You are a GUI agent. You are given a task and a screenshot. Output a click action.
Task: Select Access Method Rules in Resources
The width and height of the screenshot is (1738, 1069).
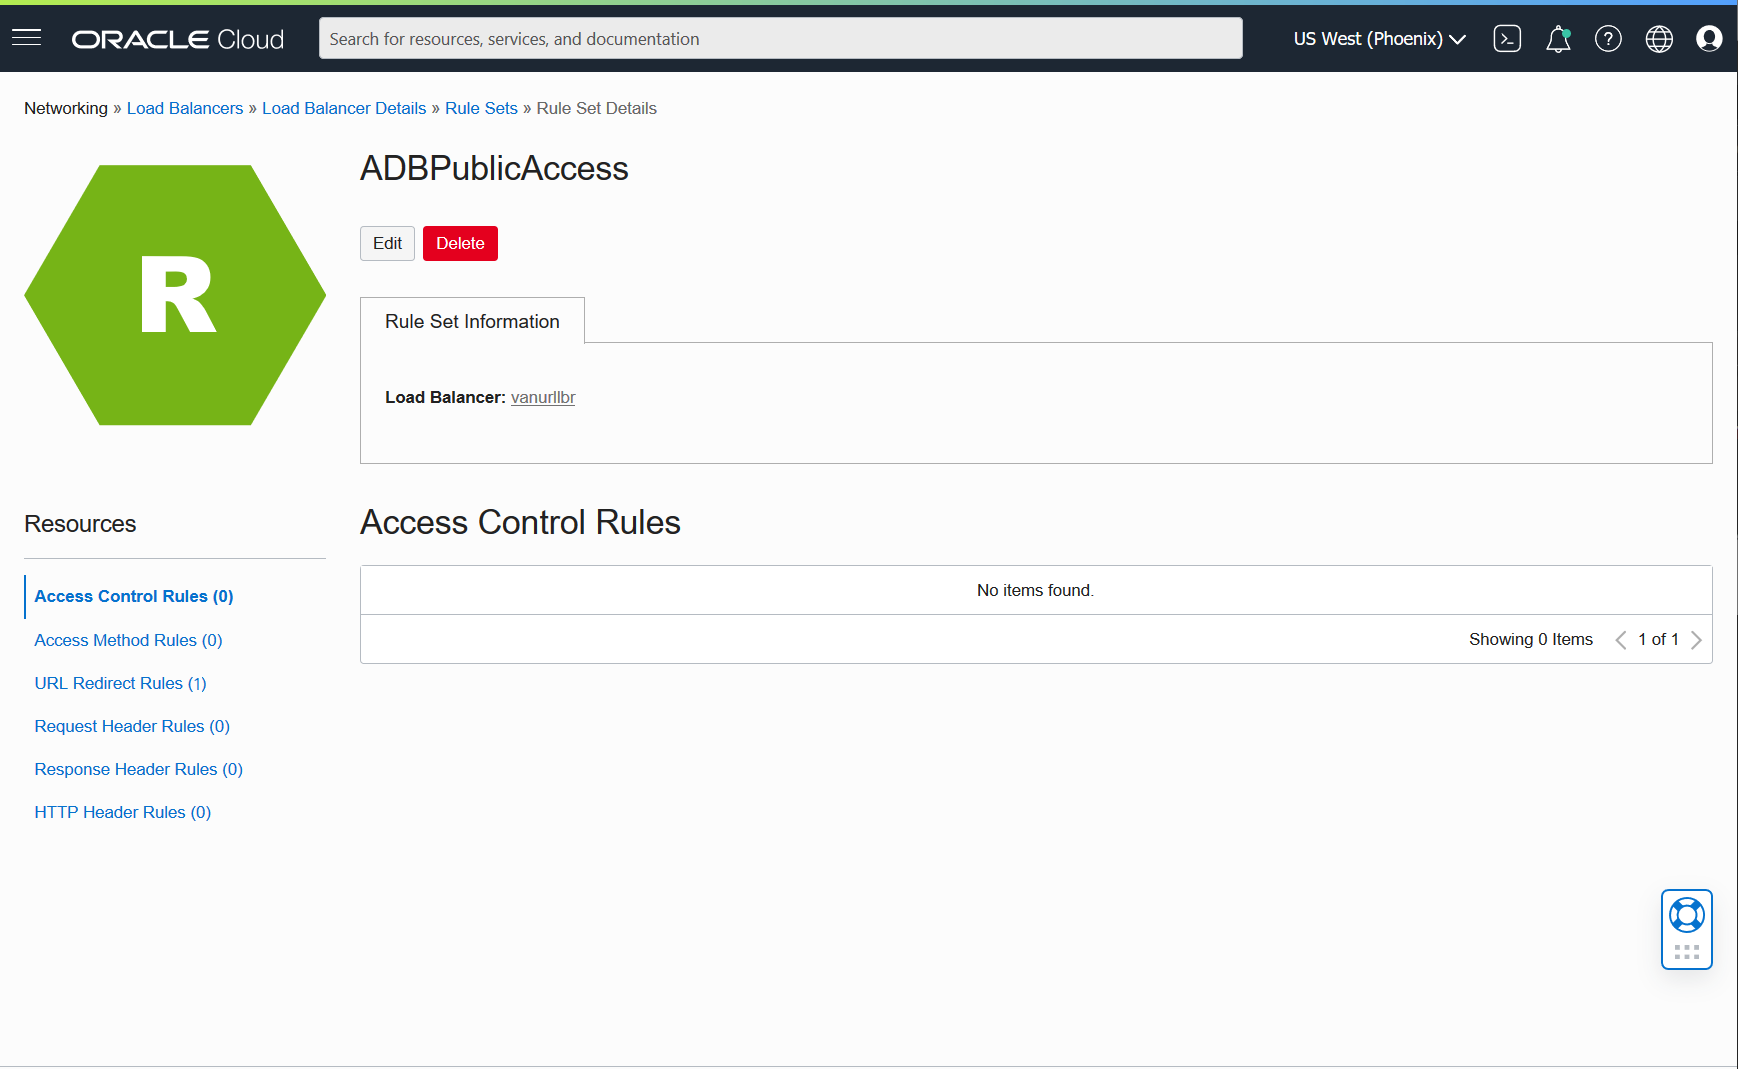point(128,640)
